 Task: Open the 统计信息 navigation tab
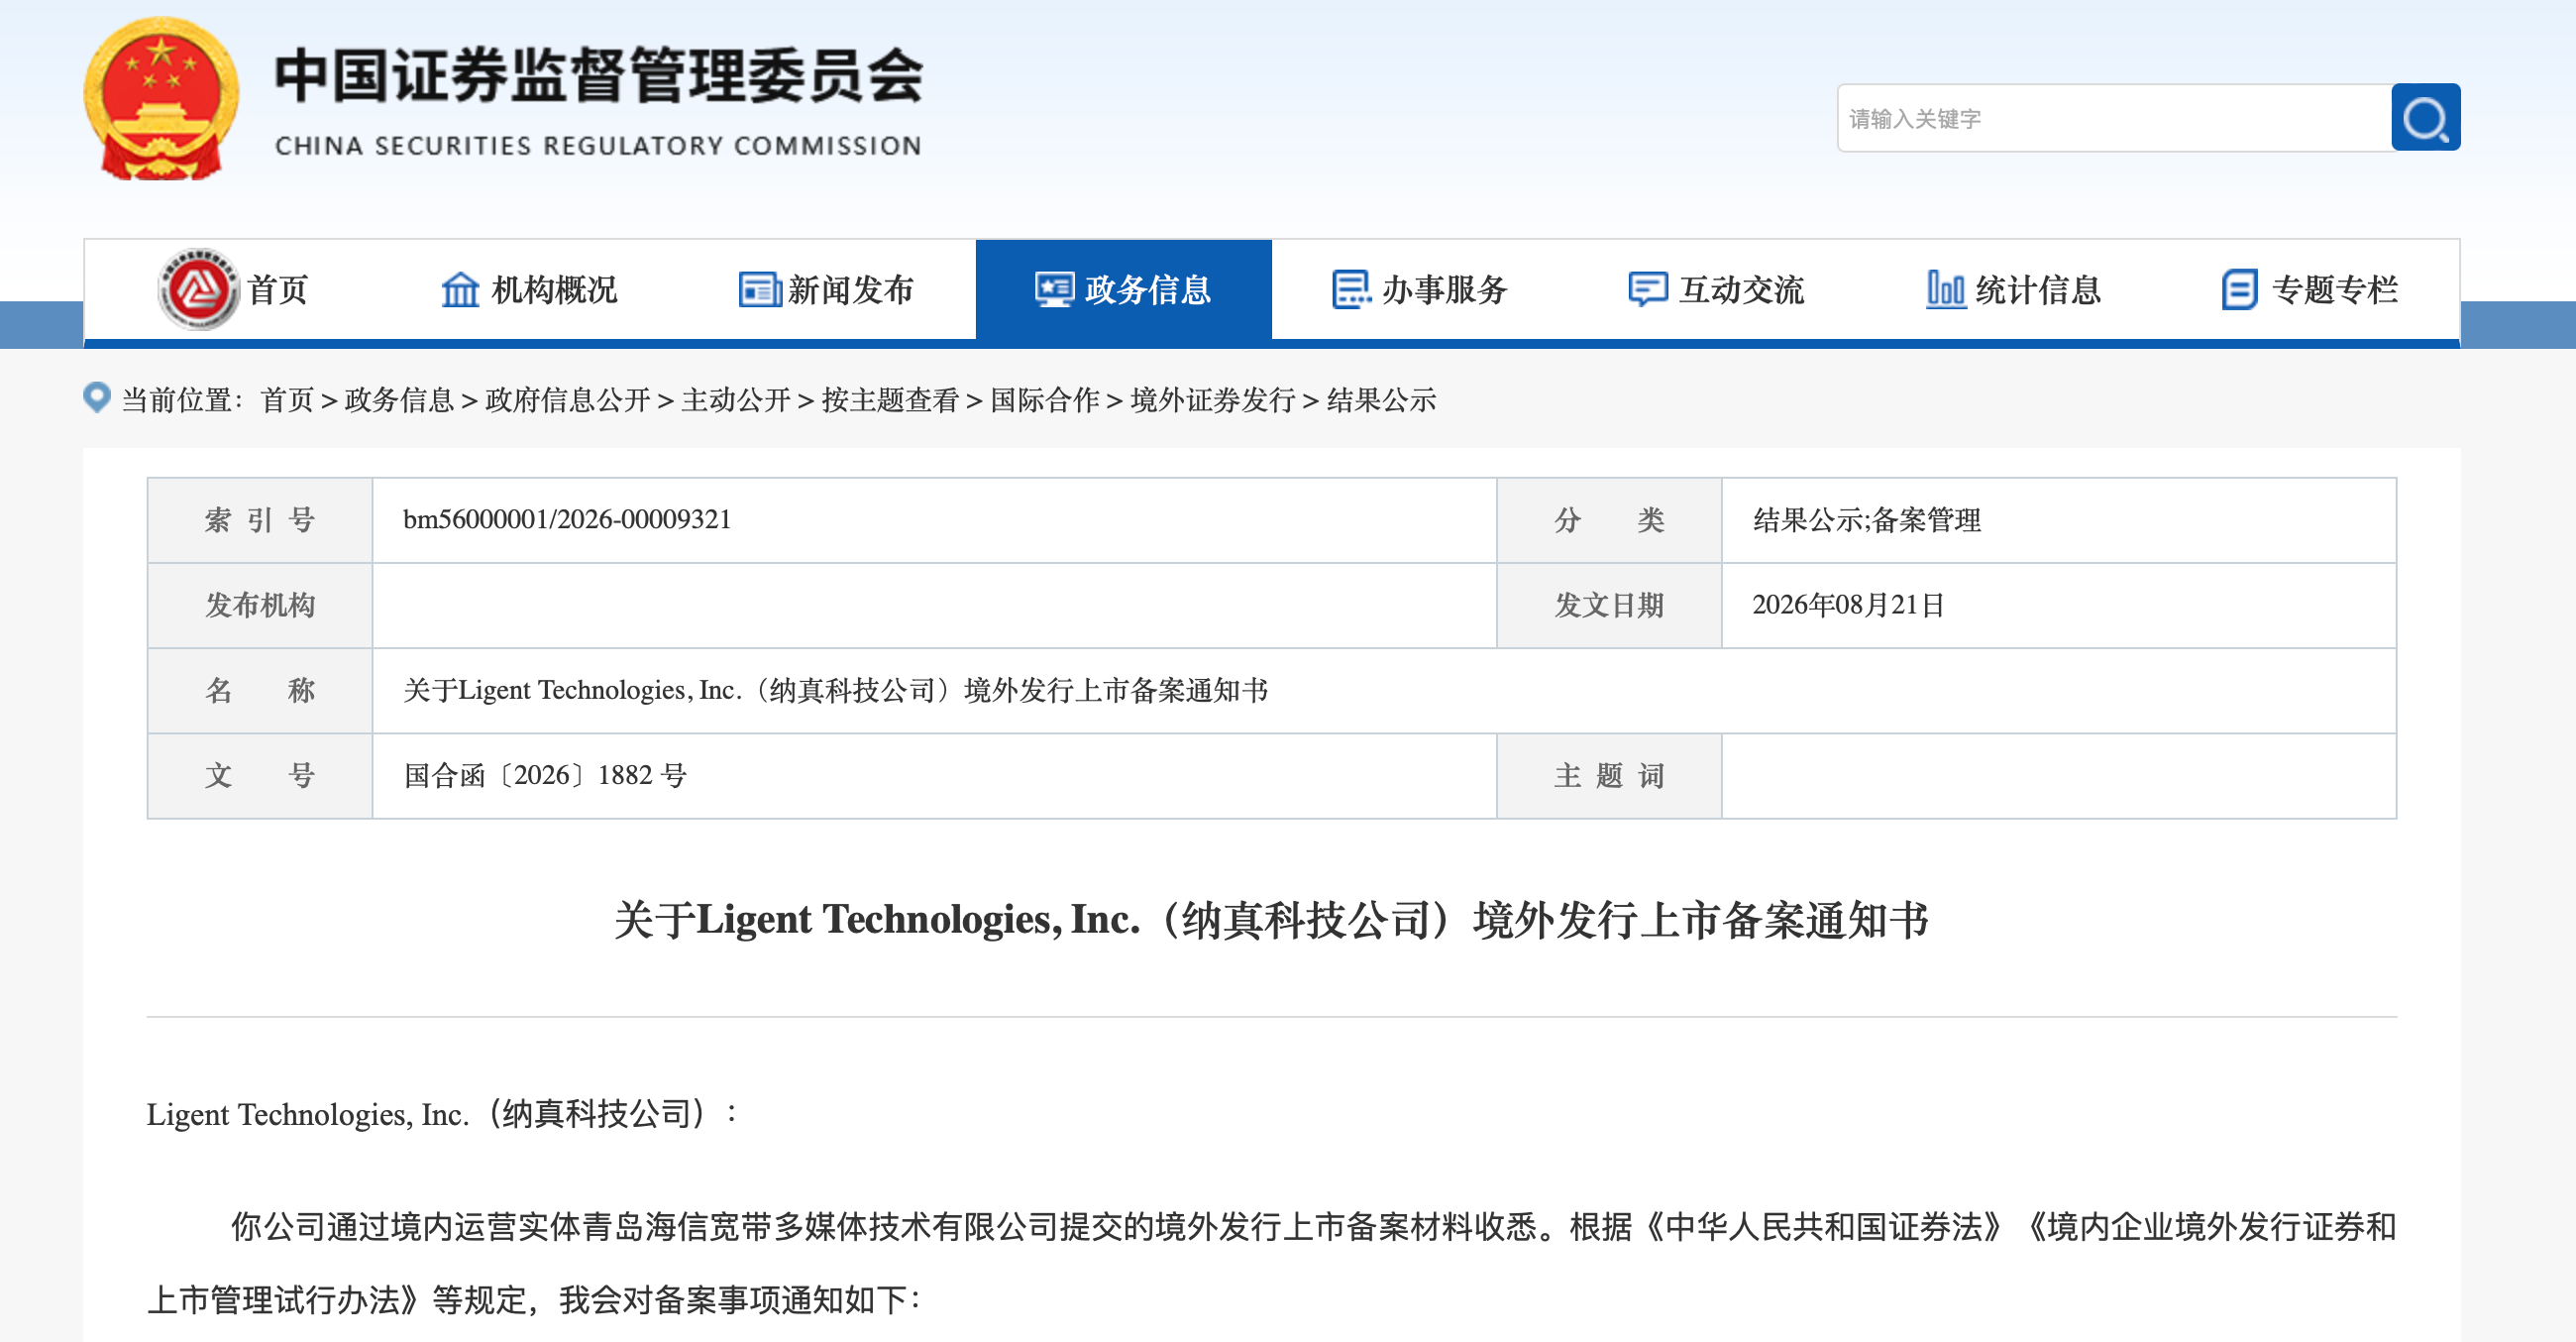2013,290
